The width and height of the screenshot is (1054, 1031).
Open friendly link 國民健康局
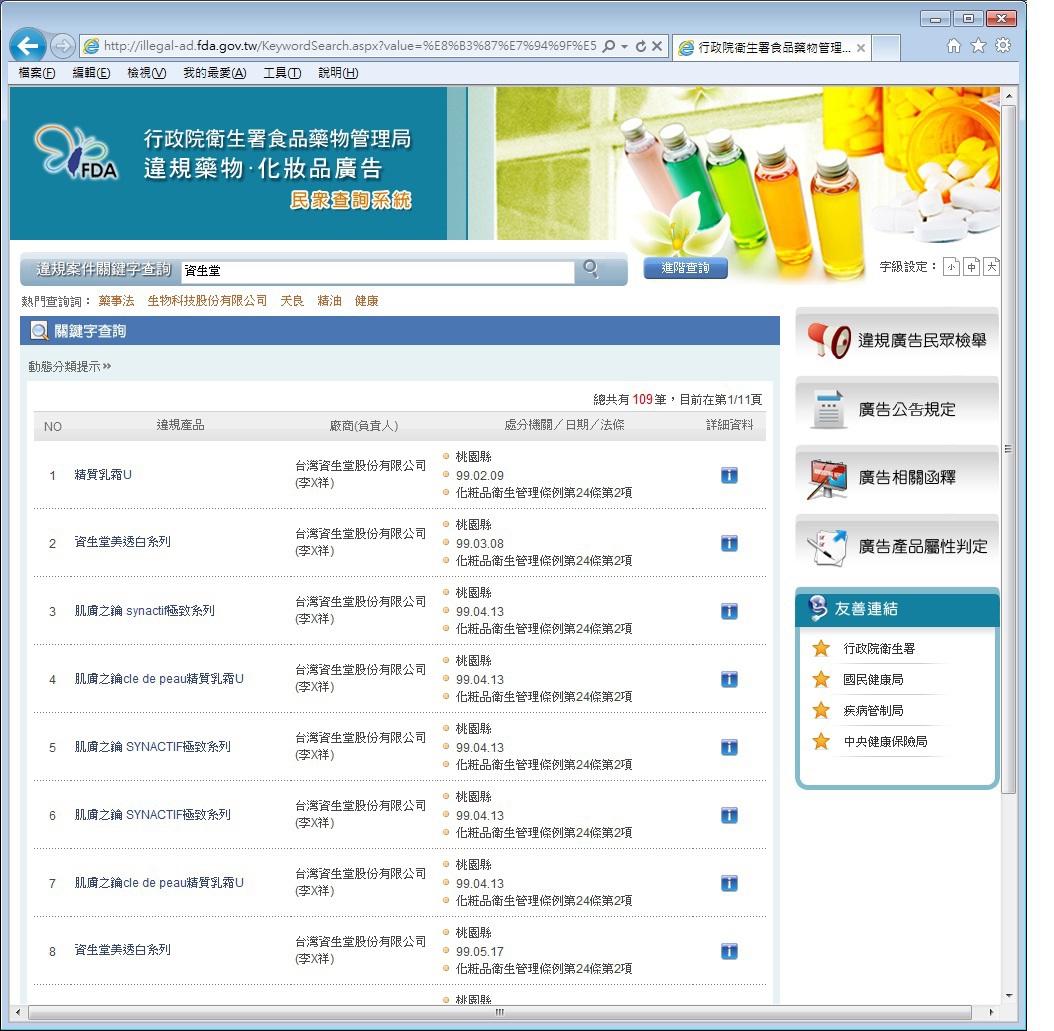873,679
